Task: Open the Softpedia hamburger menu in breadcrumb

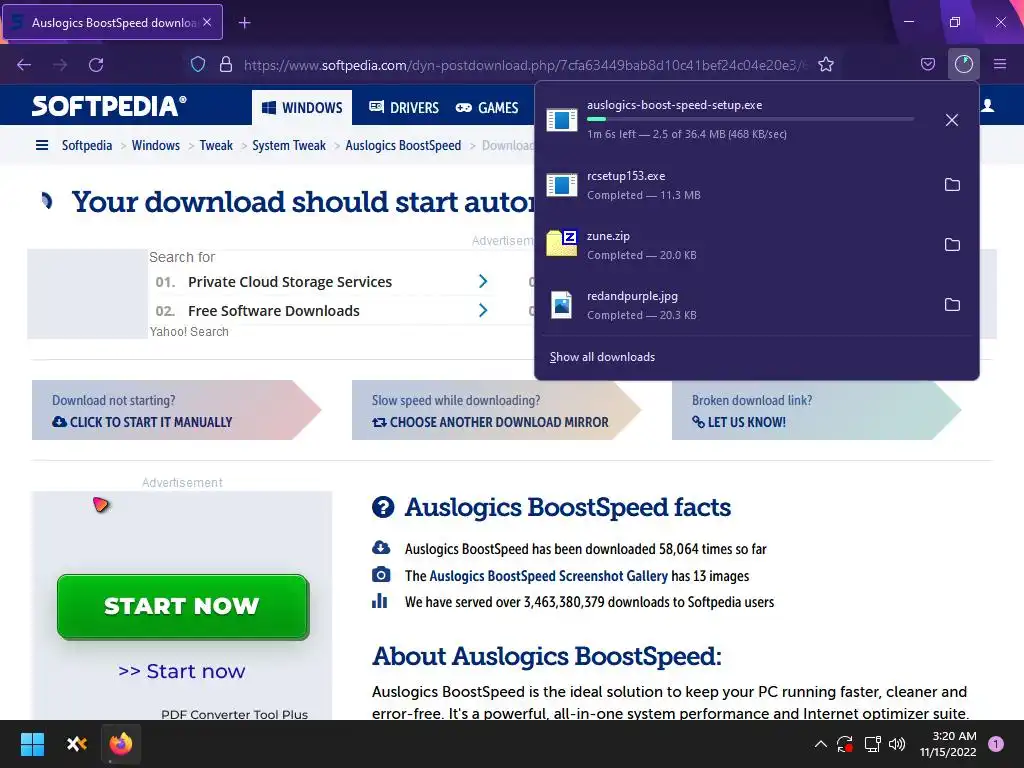Action: point(42,145)
